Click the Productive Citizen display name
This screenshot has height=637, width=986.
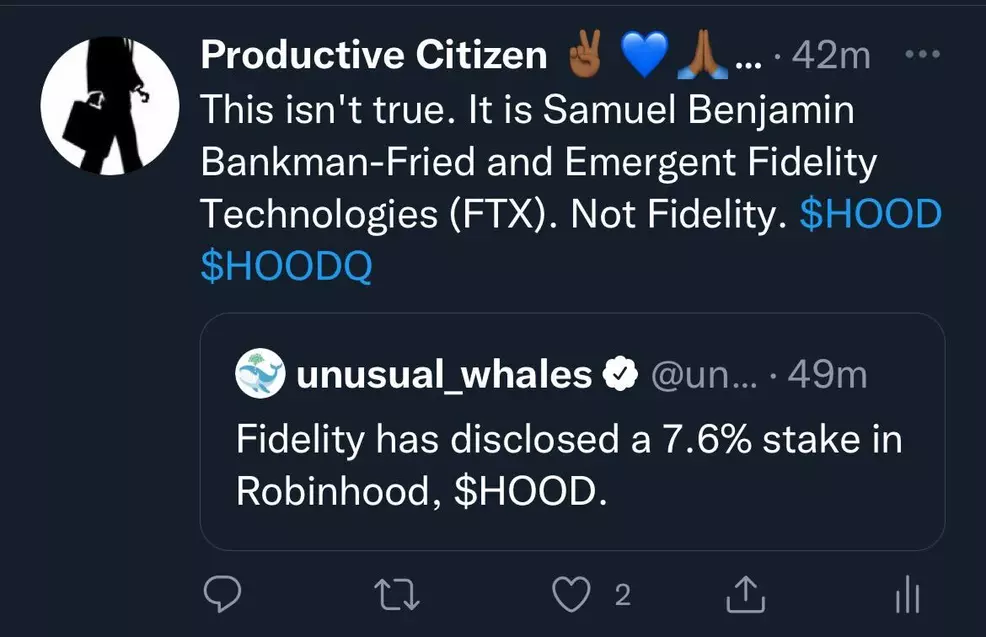(373, 56)
